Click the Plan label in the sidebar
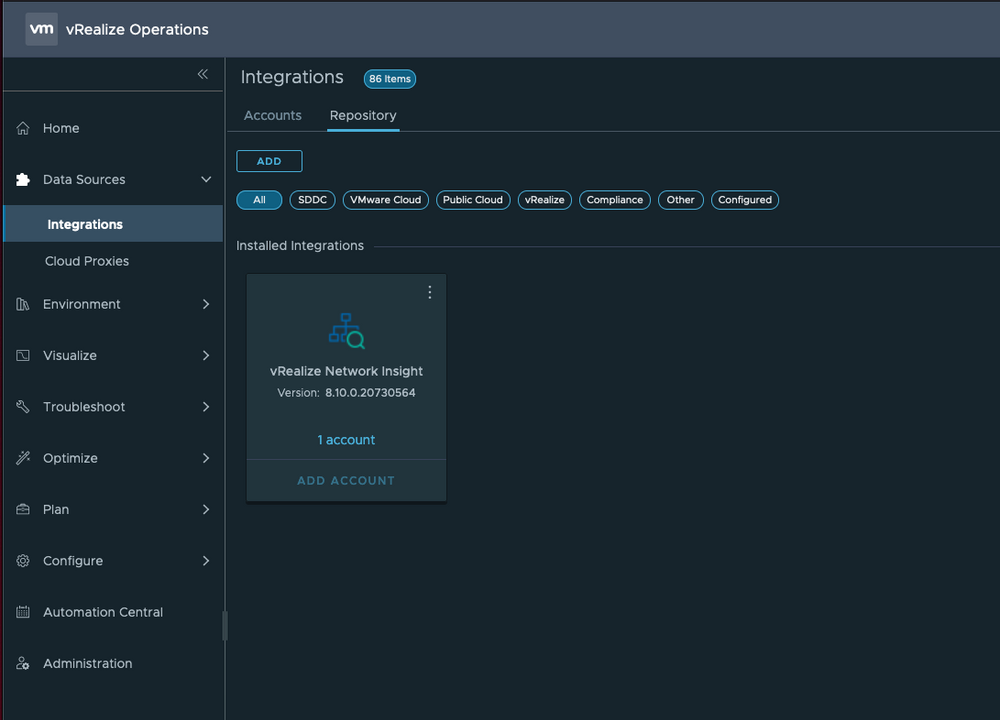The image size is (1000, 720). (56, 510)
